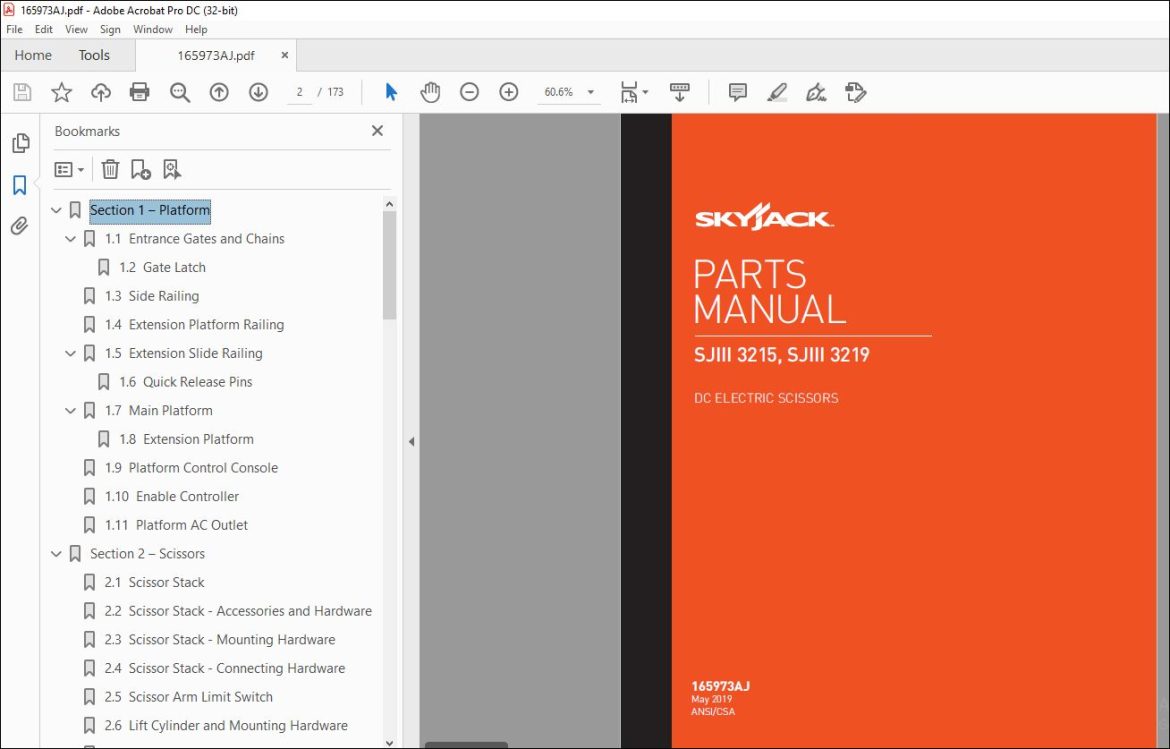
Task: Collapse 1.5 Extension Slide Railing
Action: pyautogui.click(x=70, y=354)
